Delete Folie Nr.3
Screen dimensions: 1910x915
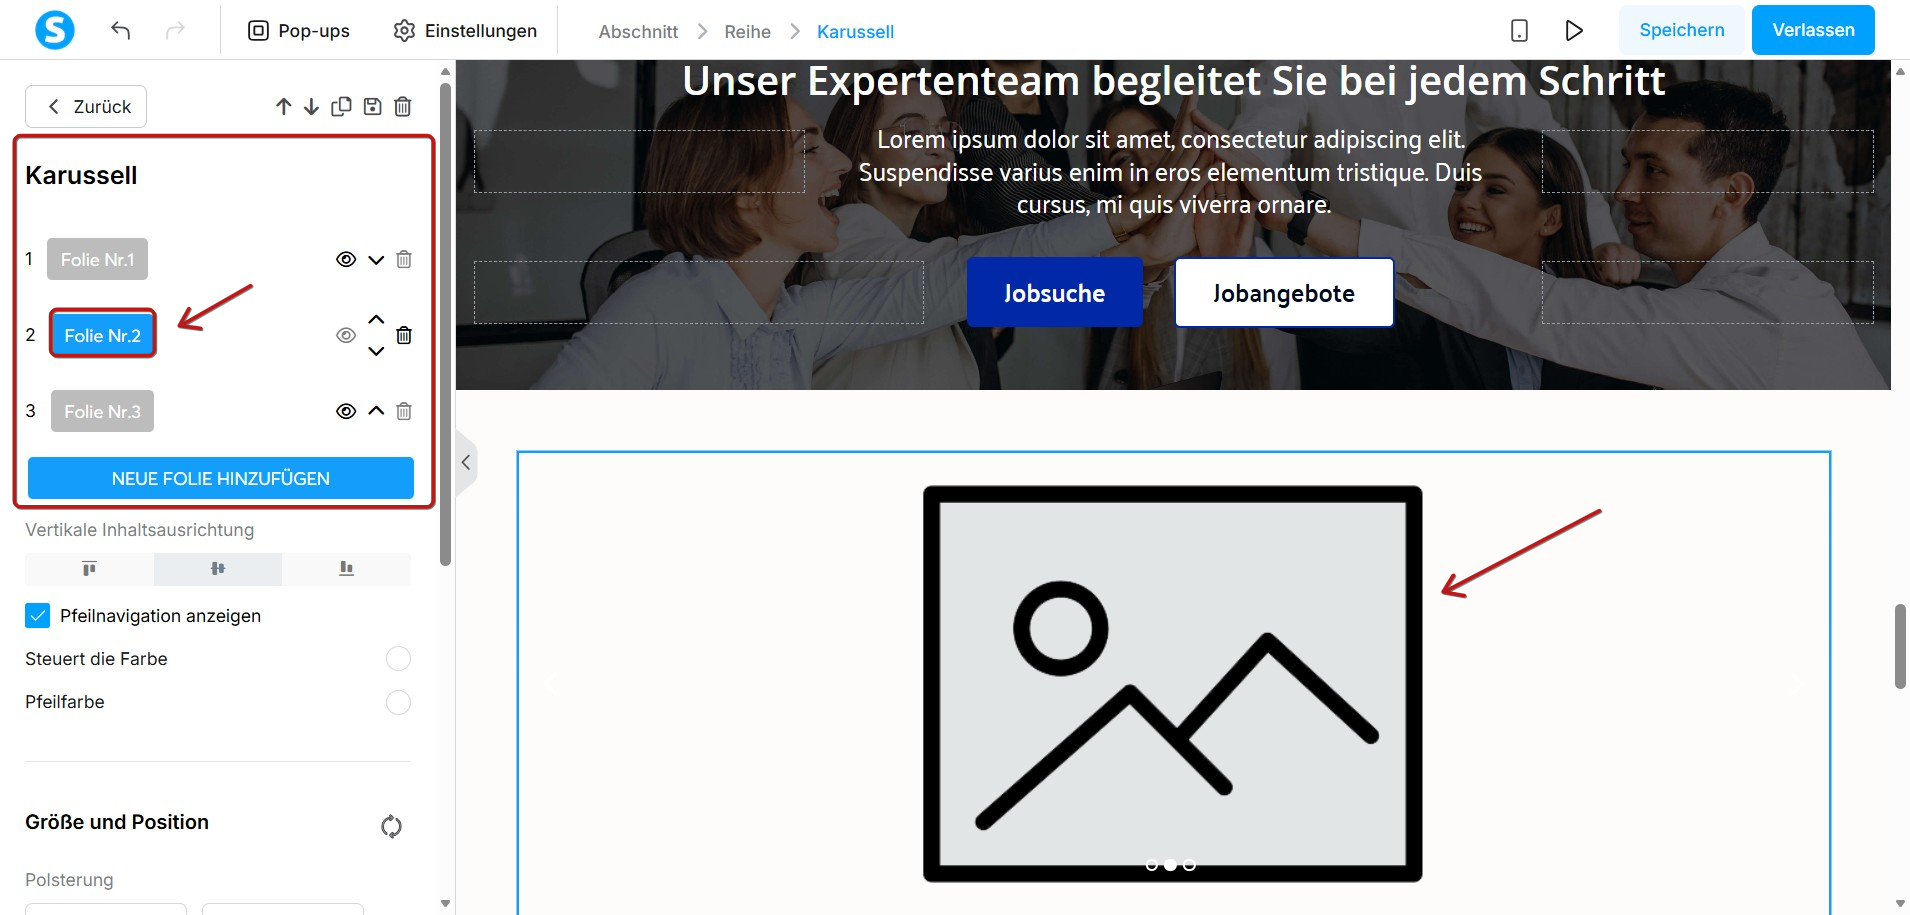[404, 412]
